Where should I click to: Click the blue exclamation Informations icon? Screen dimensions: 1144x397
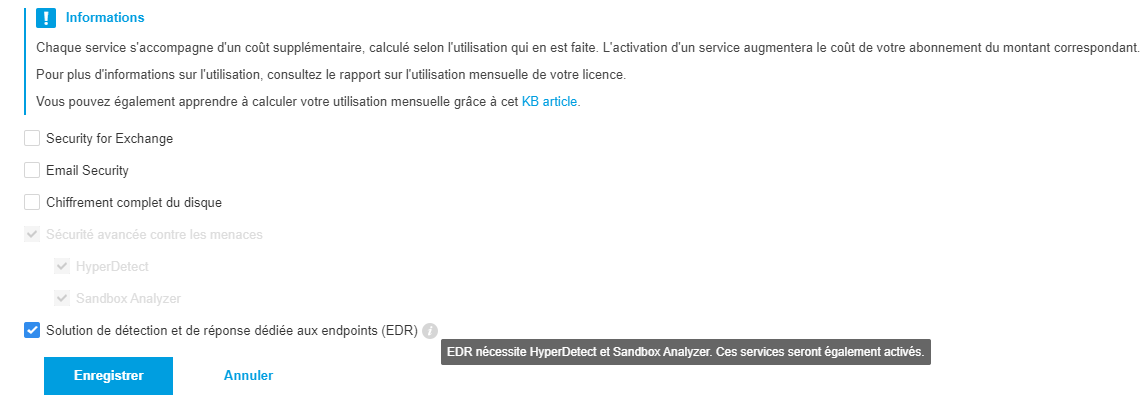coord(45,18)
